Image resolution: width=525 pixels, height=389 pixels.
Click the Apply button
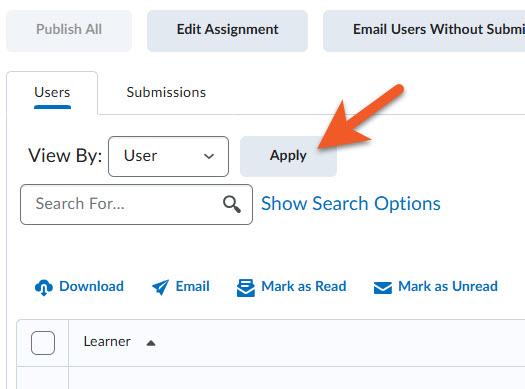288,156
